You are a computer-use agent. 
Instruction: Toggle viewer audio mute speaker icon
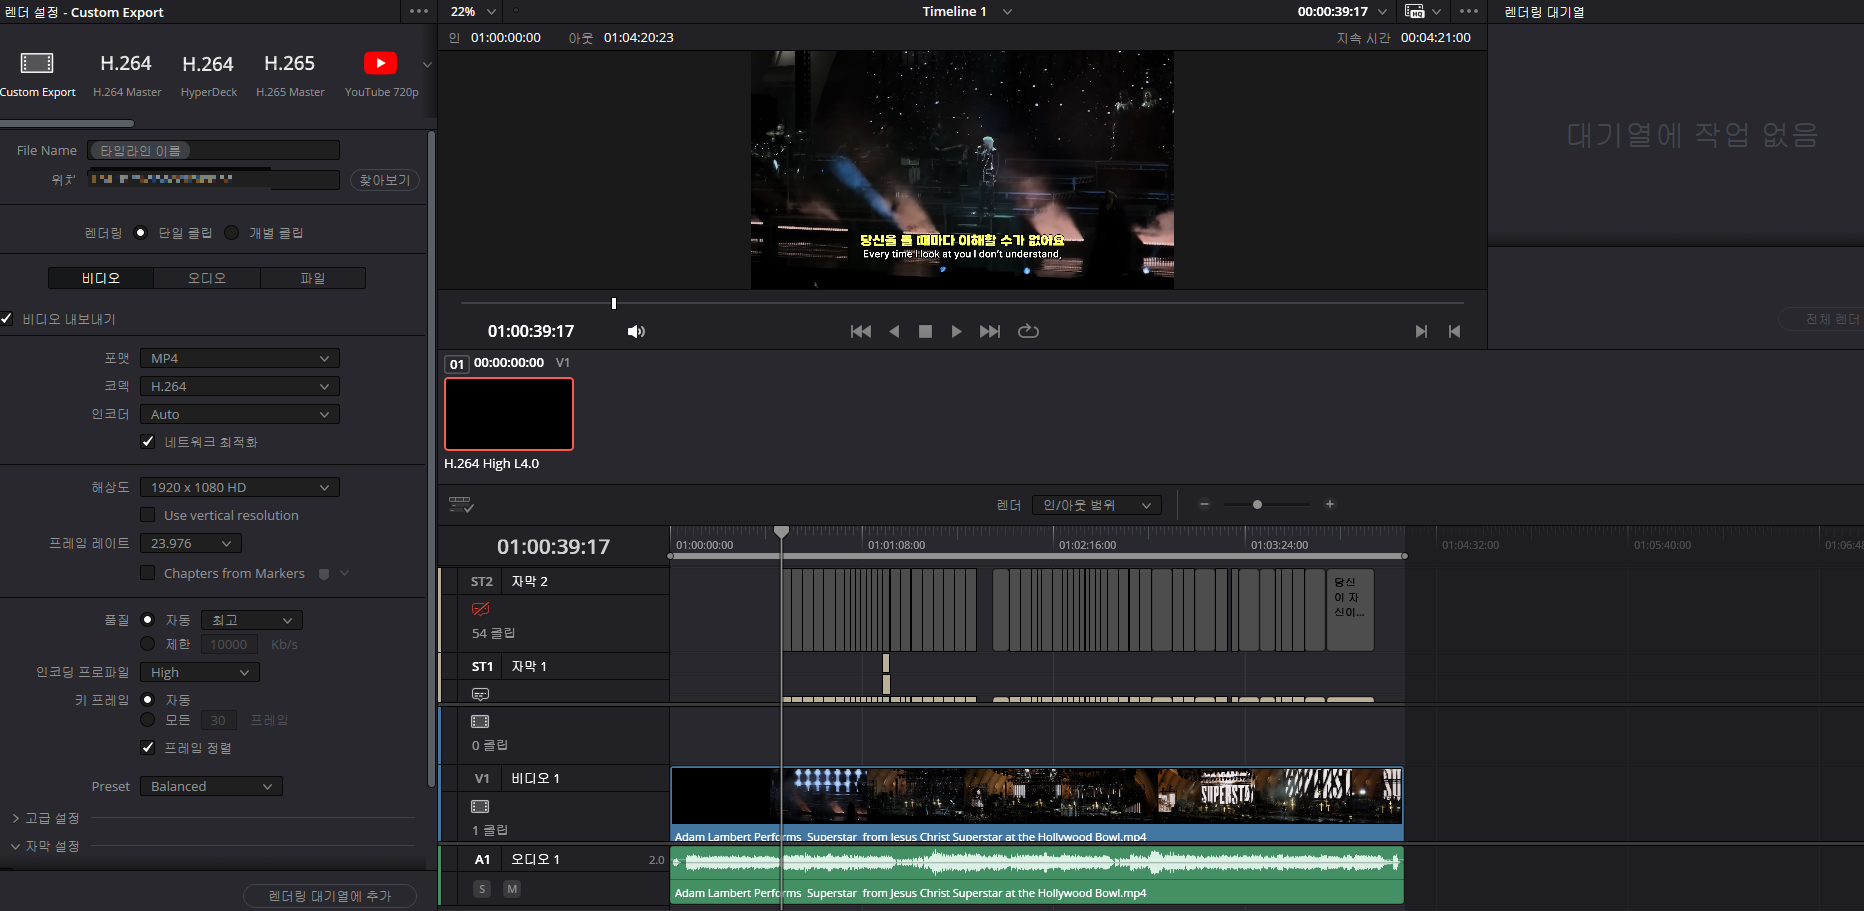point(636,331)
